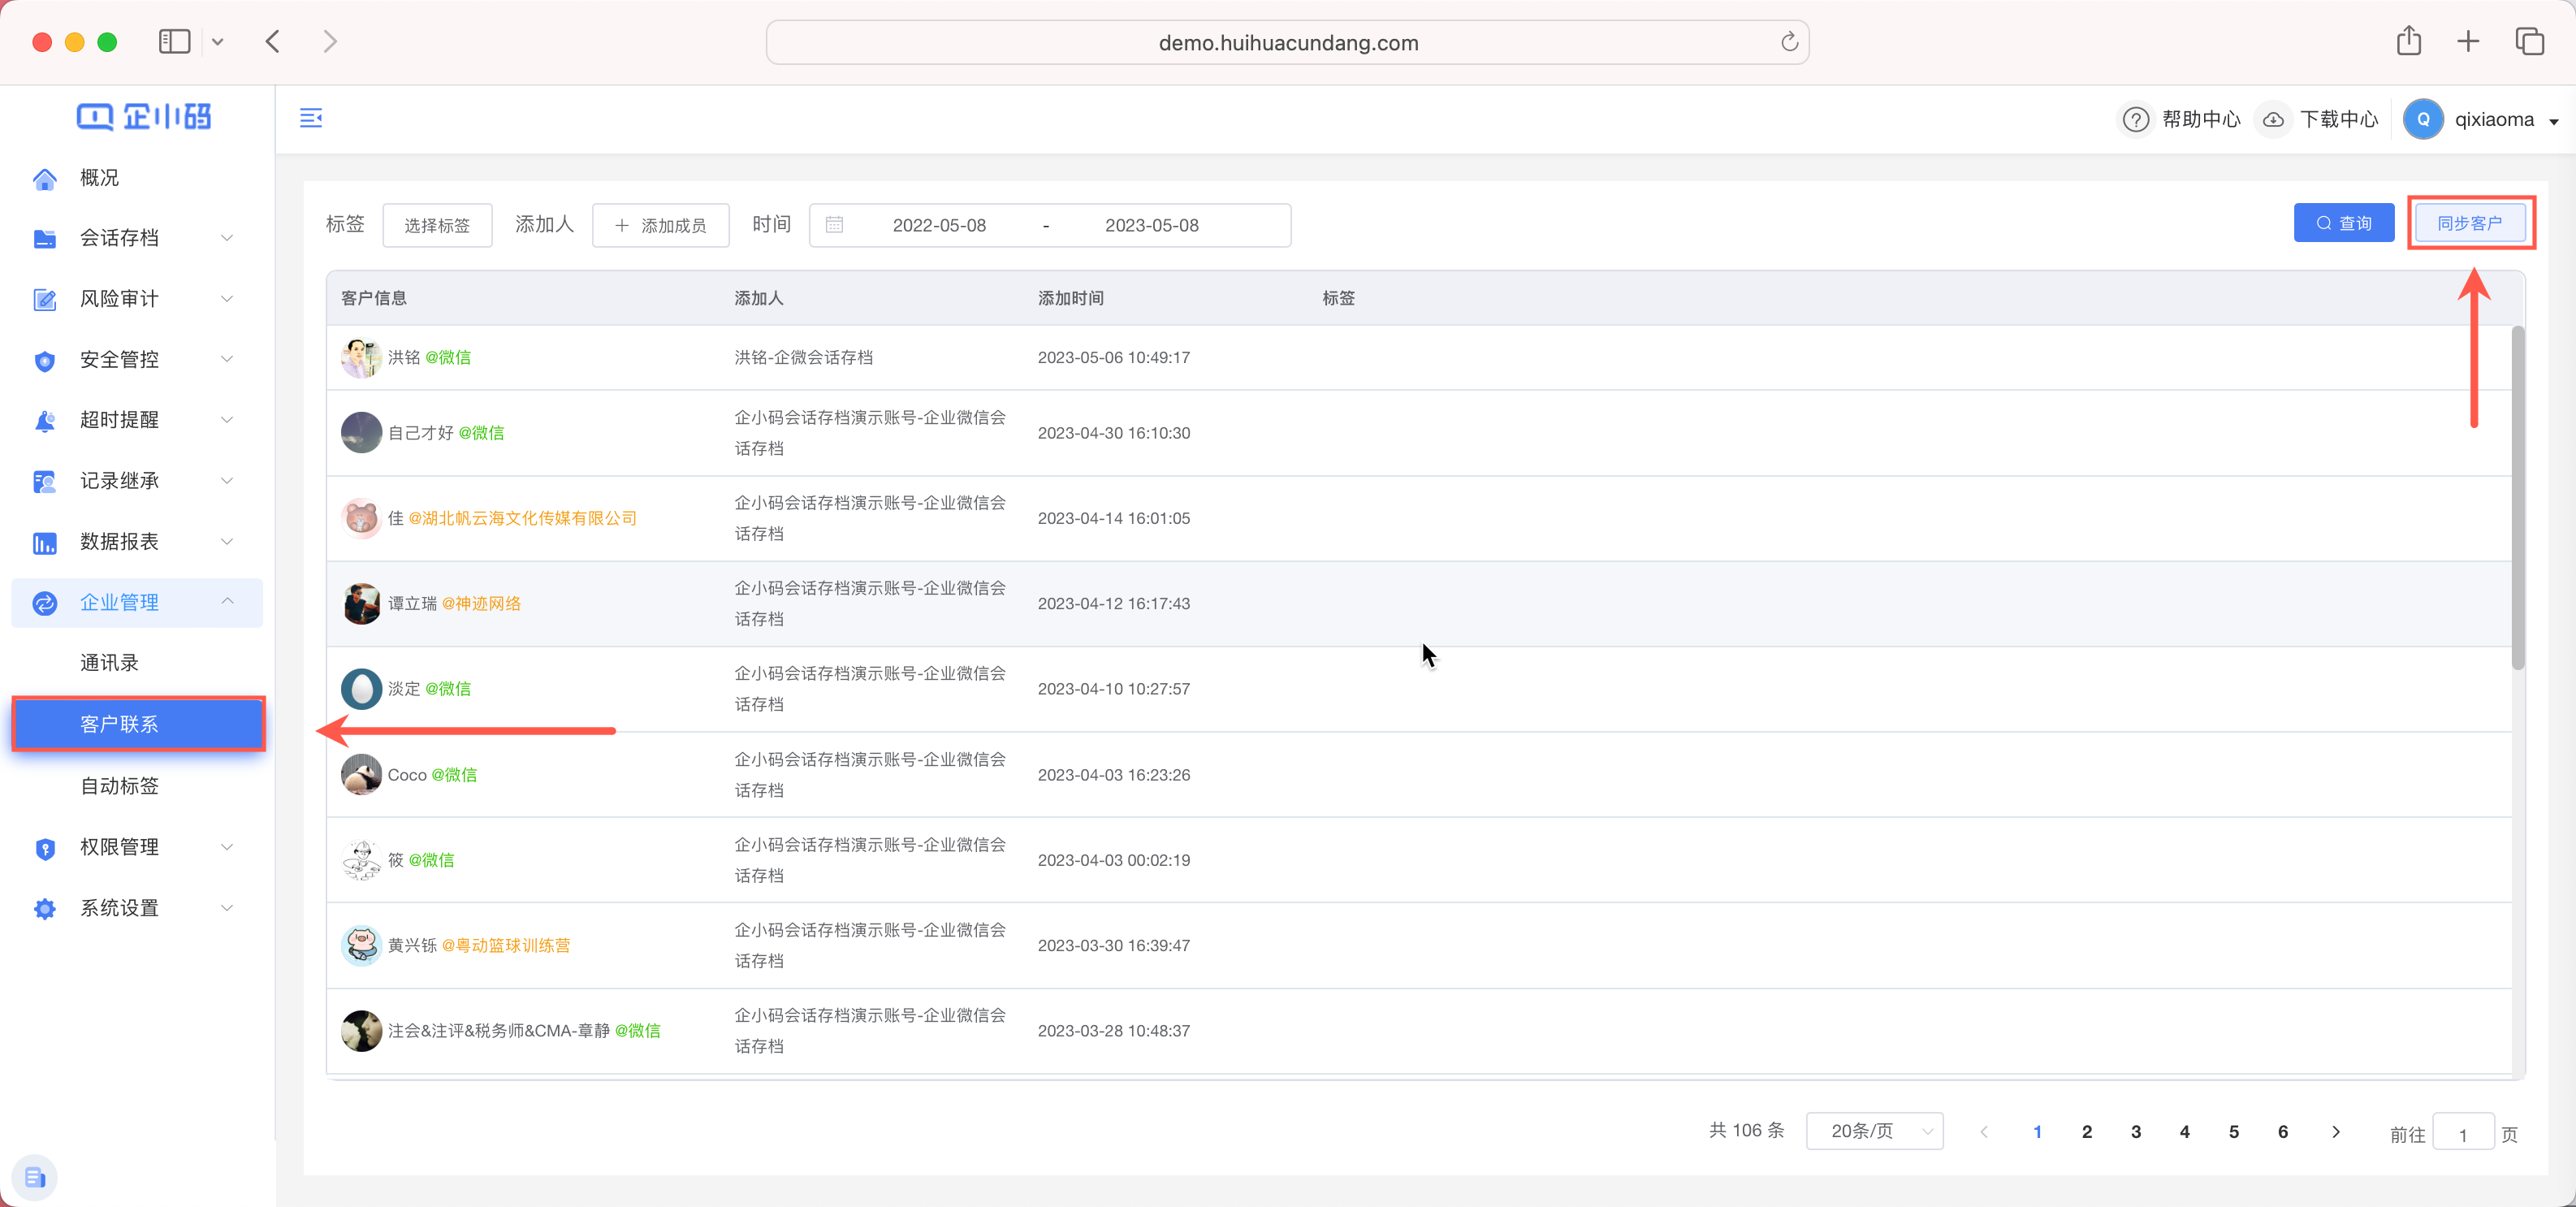Click the qixiaoma user avatar

point(2423,119)
